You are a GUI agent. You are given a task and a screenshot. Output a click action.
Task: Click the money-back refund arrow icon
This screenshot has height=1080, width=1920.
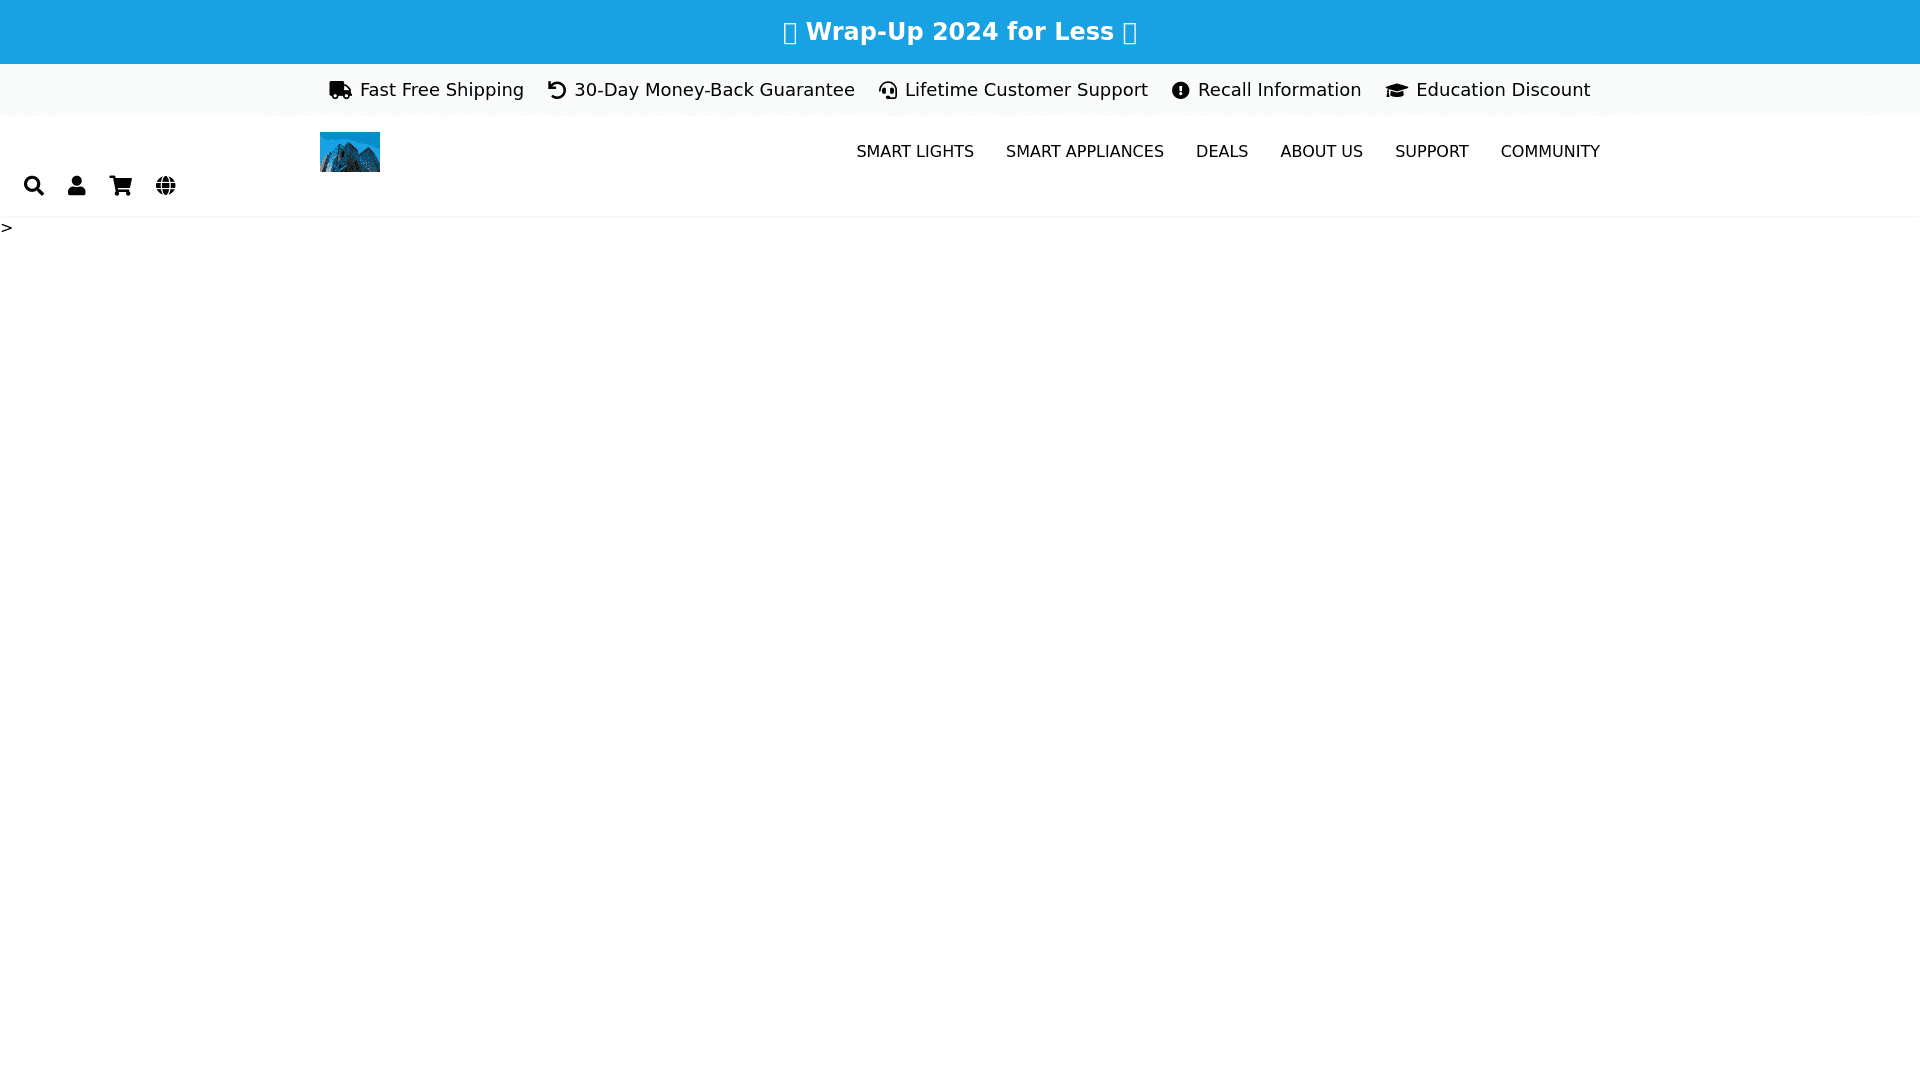(557, 91)
